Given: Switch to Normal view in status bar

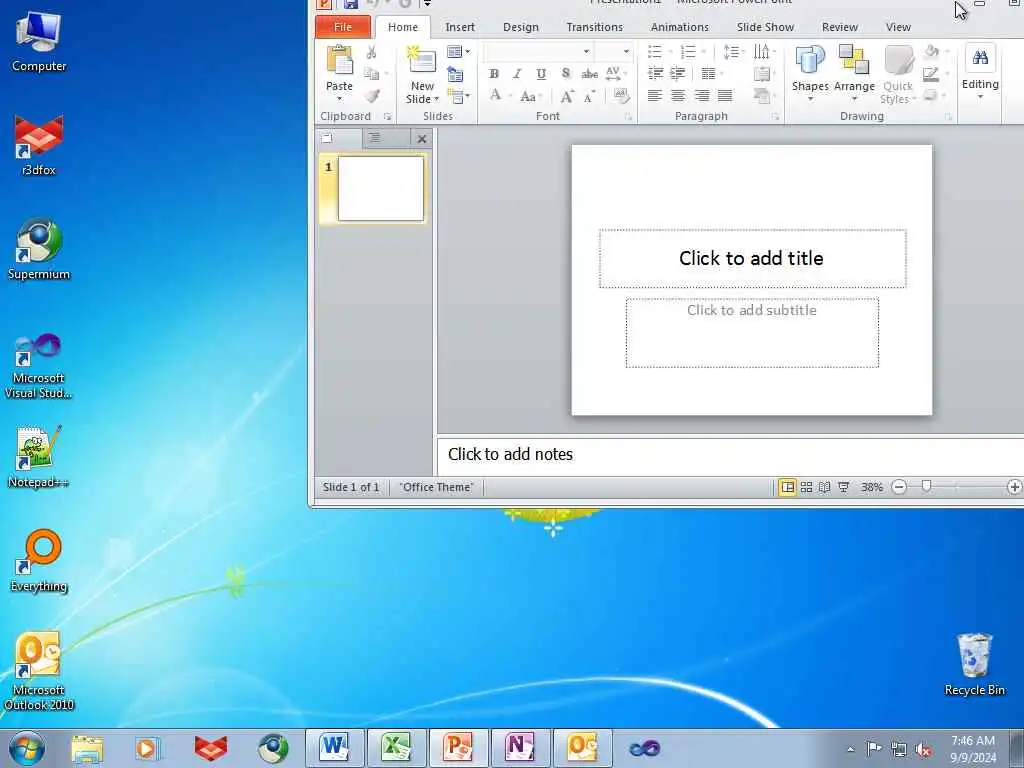Looking at the screenshot, I should [x=788, y=487].
